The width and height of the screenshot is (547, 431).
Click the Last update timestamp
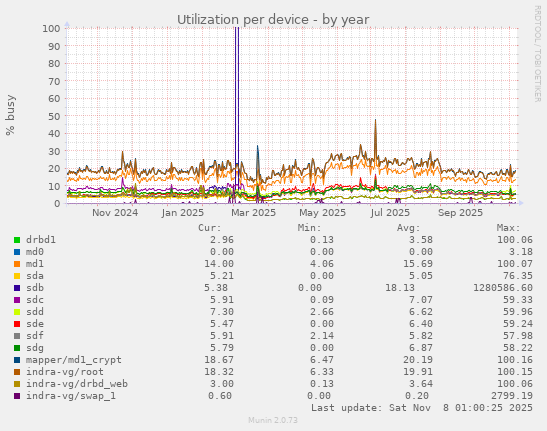pos(422,408)
